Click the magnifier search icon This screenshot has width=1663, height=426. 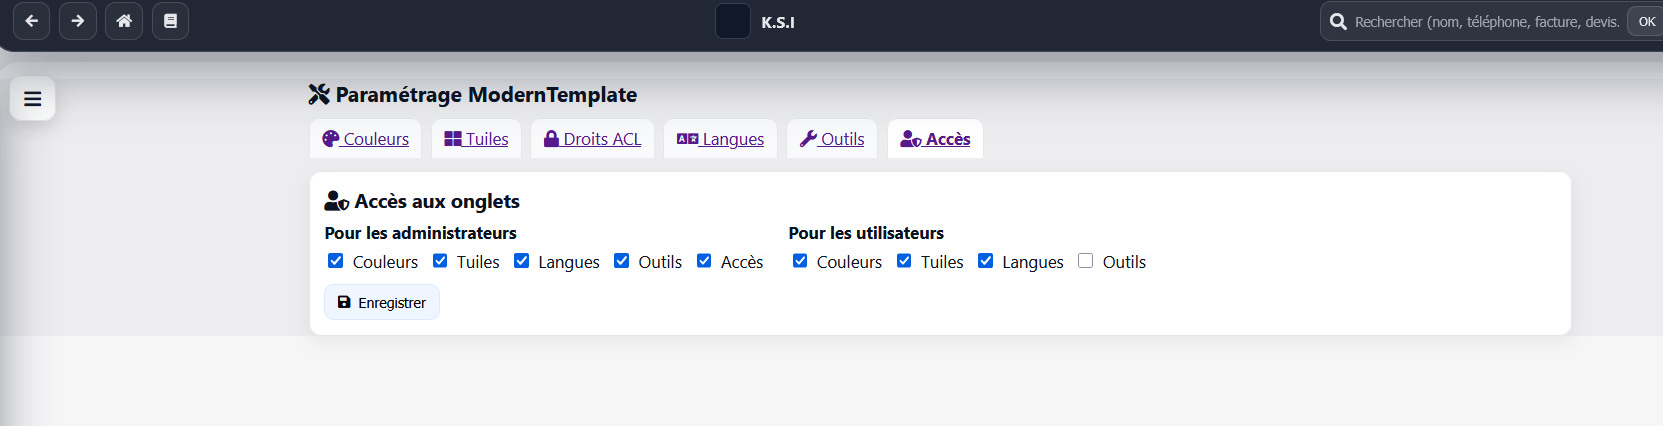(1338, 22)
